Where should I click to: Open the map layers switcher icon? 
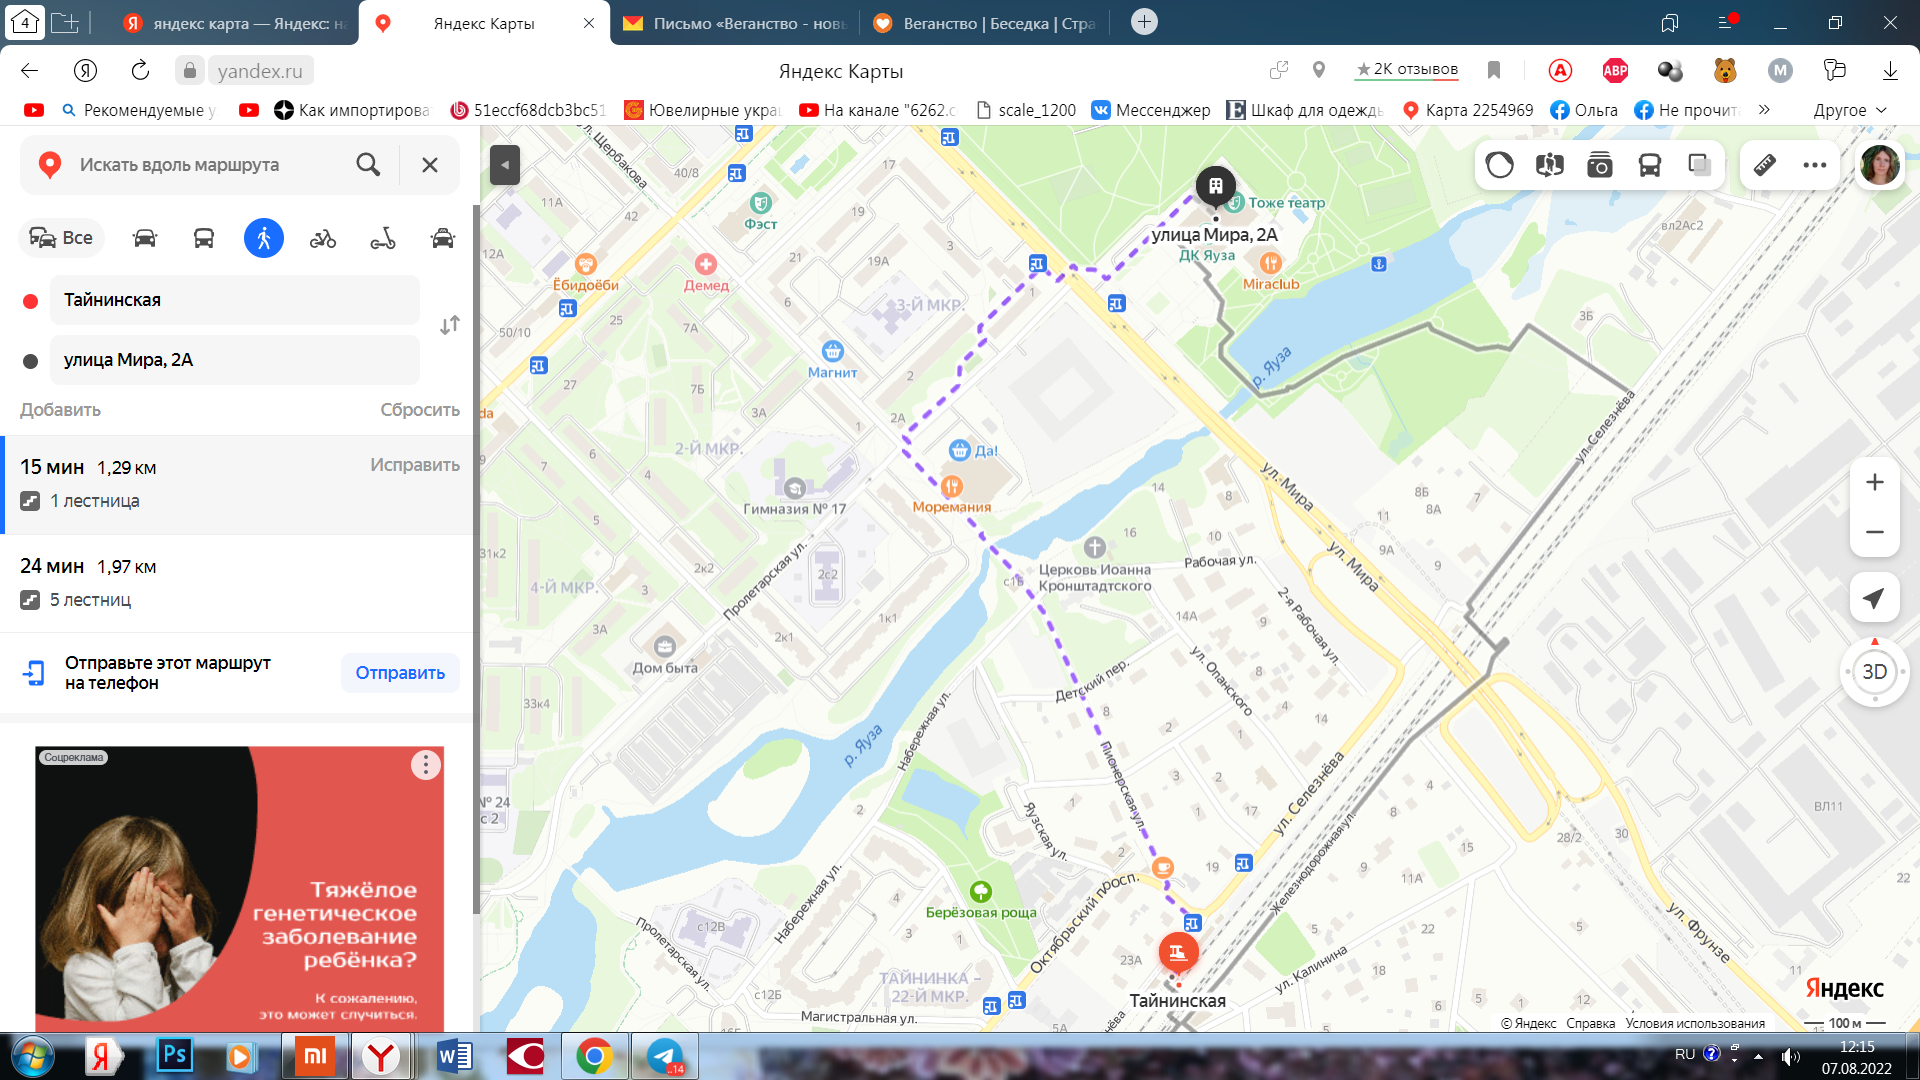click(1699, 165)
